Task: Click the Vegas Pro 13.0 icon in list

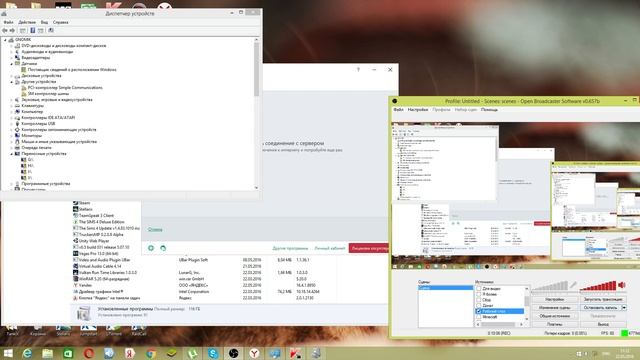Action: pyautogui.click(x=76, y=253)
